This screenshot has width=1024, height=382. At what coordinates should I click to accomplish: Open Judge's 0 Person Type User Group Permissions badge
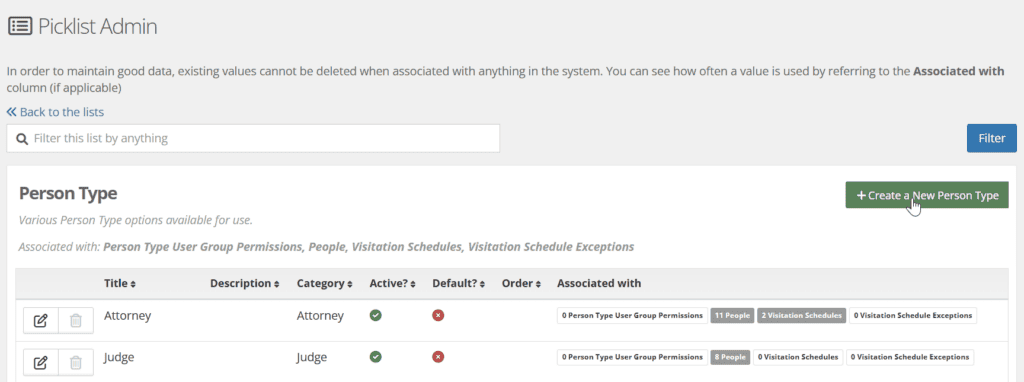pos(632,357)
